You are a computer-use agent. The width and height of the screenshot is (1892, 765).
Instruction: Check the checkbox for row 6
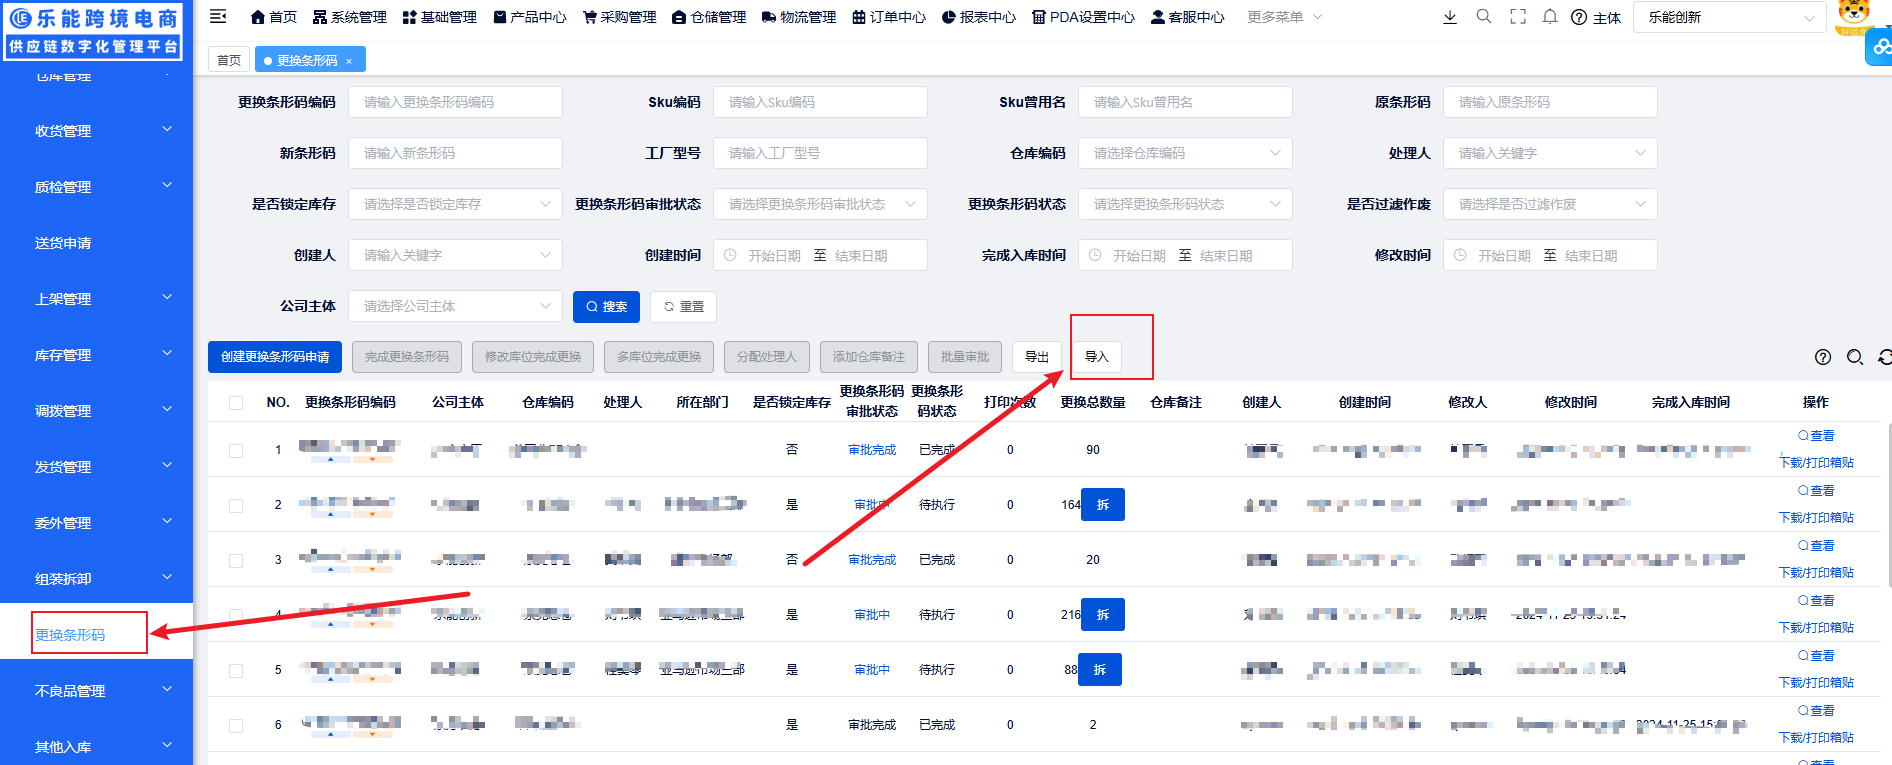(236, 726)
